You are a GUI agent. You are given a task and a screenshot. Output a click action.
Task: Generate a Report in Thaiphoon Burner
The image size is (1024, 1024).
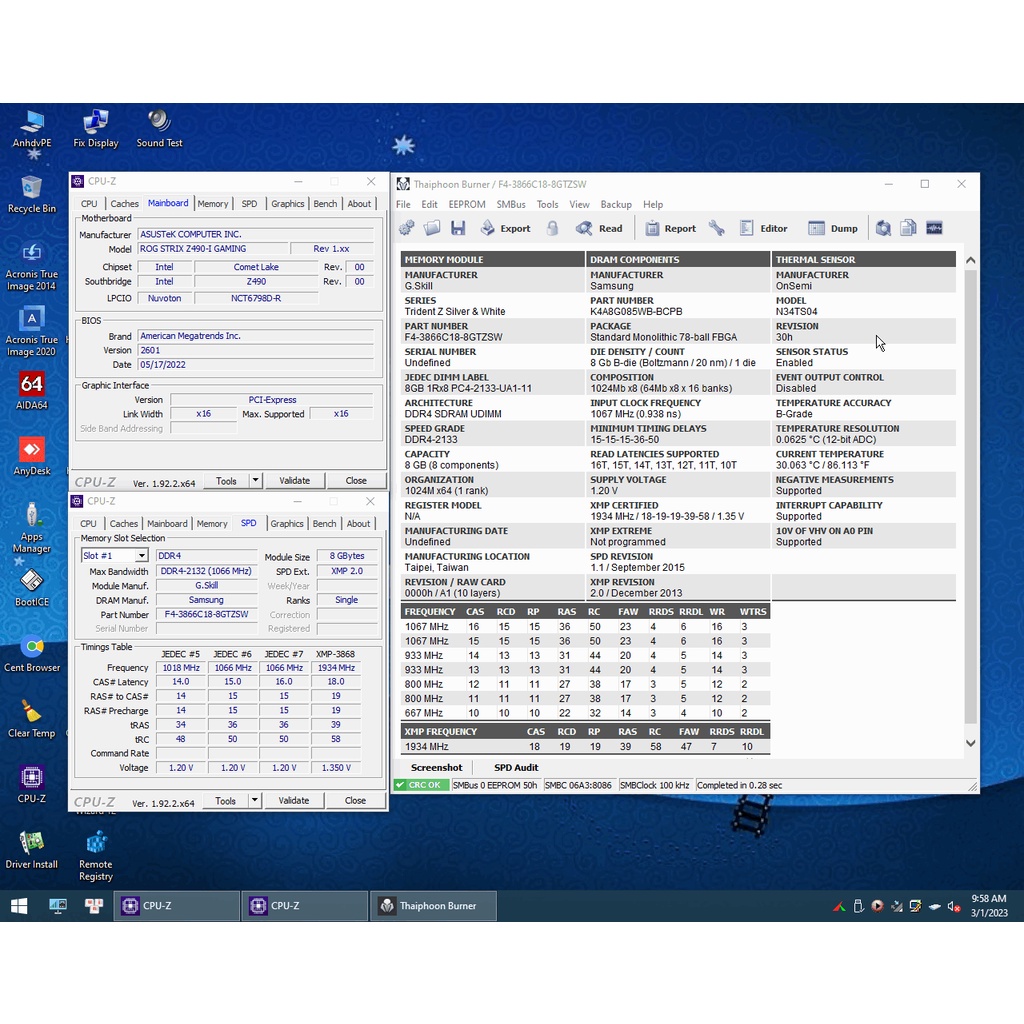(670, 228)
